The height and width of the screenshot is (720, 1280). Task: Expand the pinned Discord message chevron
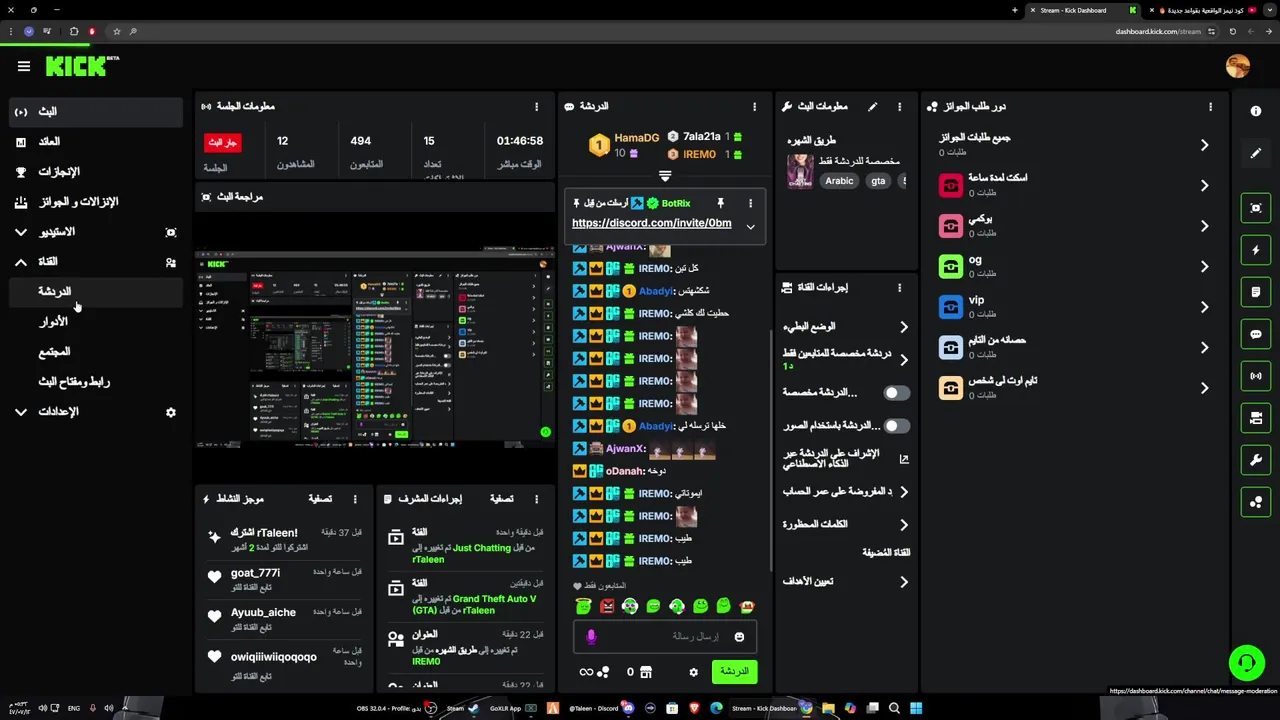(x=750, y=227)
